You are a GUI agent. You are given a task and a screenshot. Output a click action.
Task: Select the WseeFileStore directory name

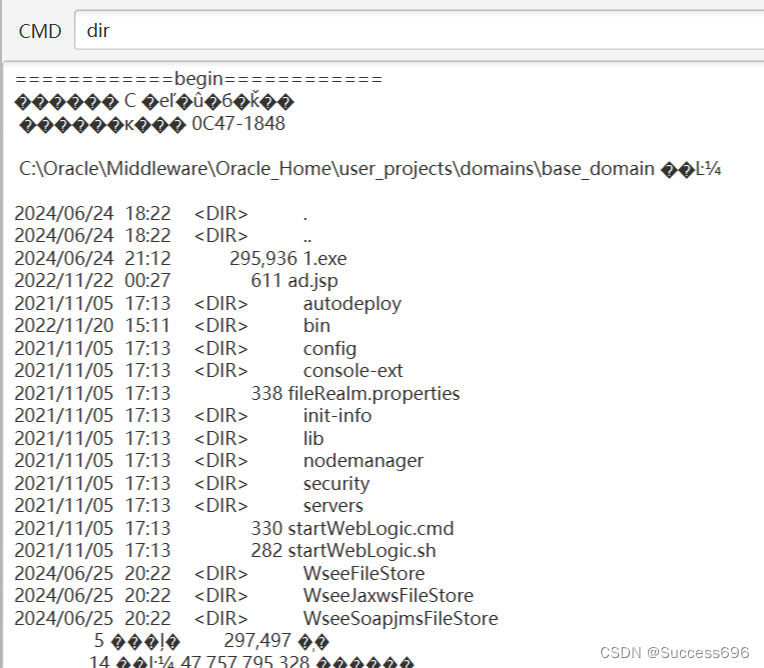tap(364, 573)
